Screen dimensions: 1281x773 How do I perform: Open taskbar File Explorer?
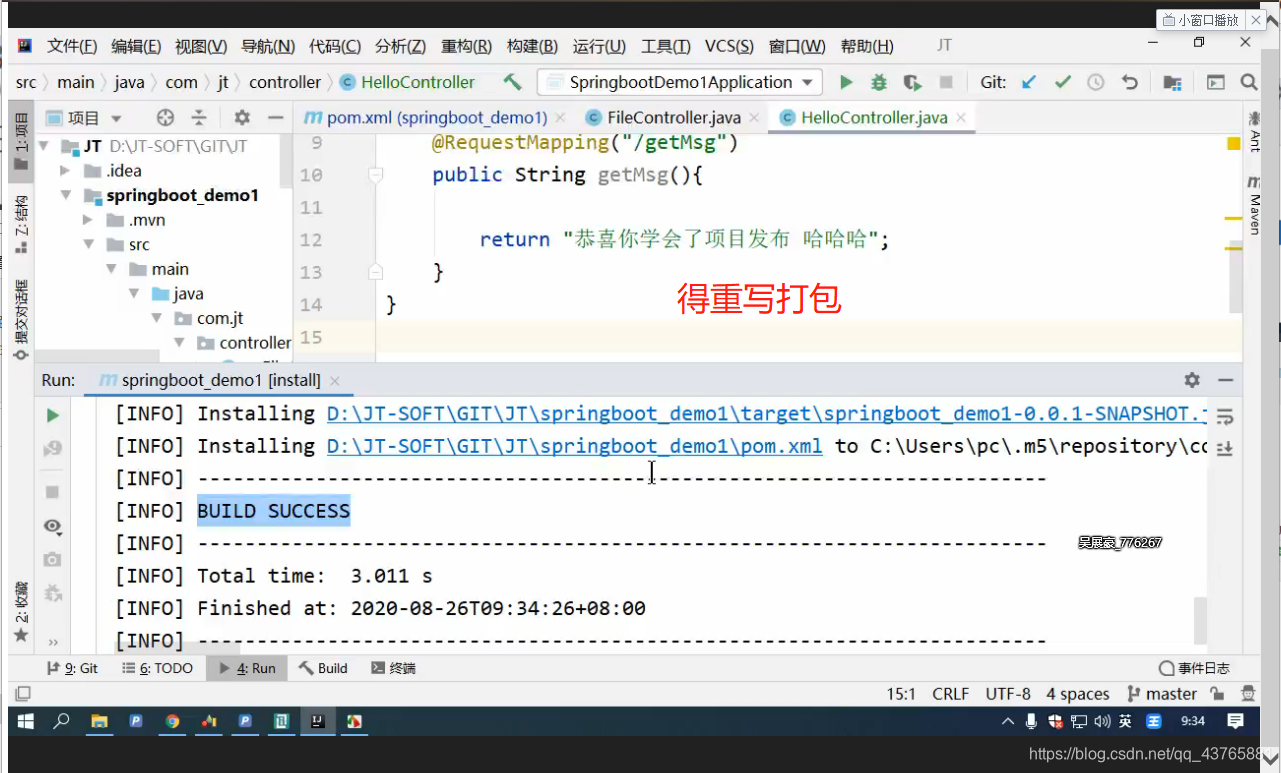pos(99,720)
